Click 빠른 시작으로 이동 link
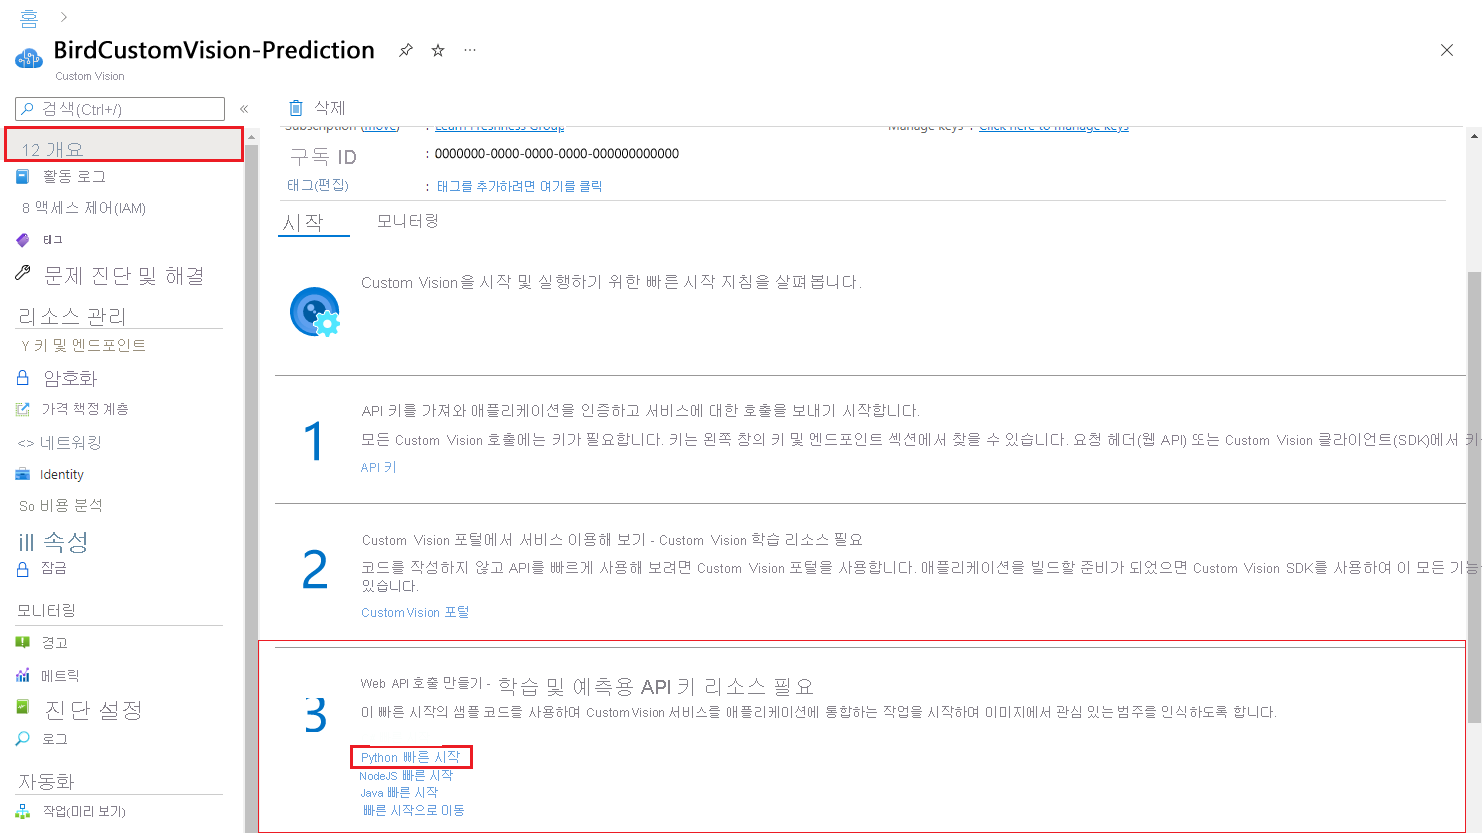1482x833 pixels. click(x=414, y=811)
